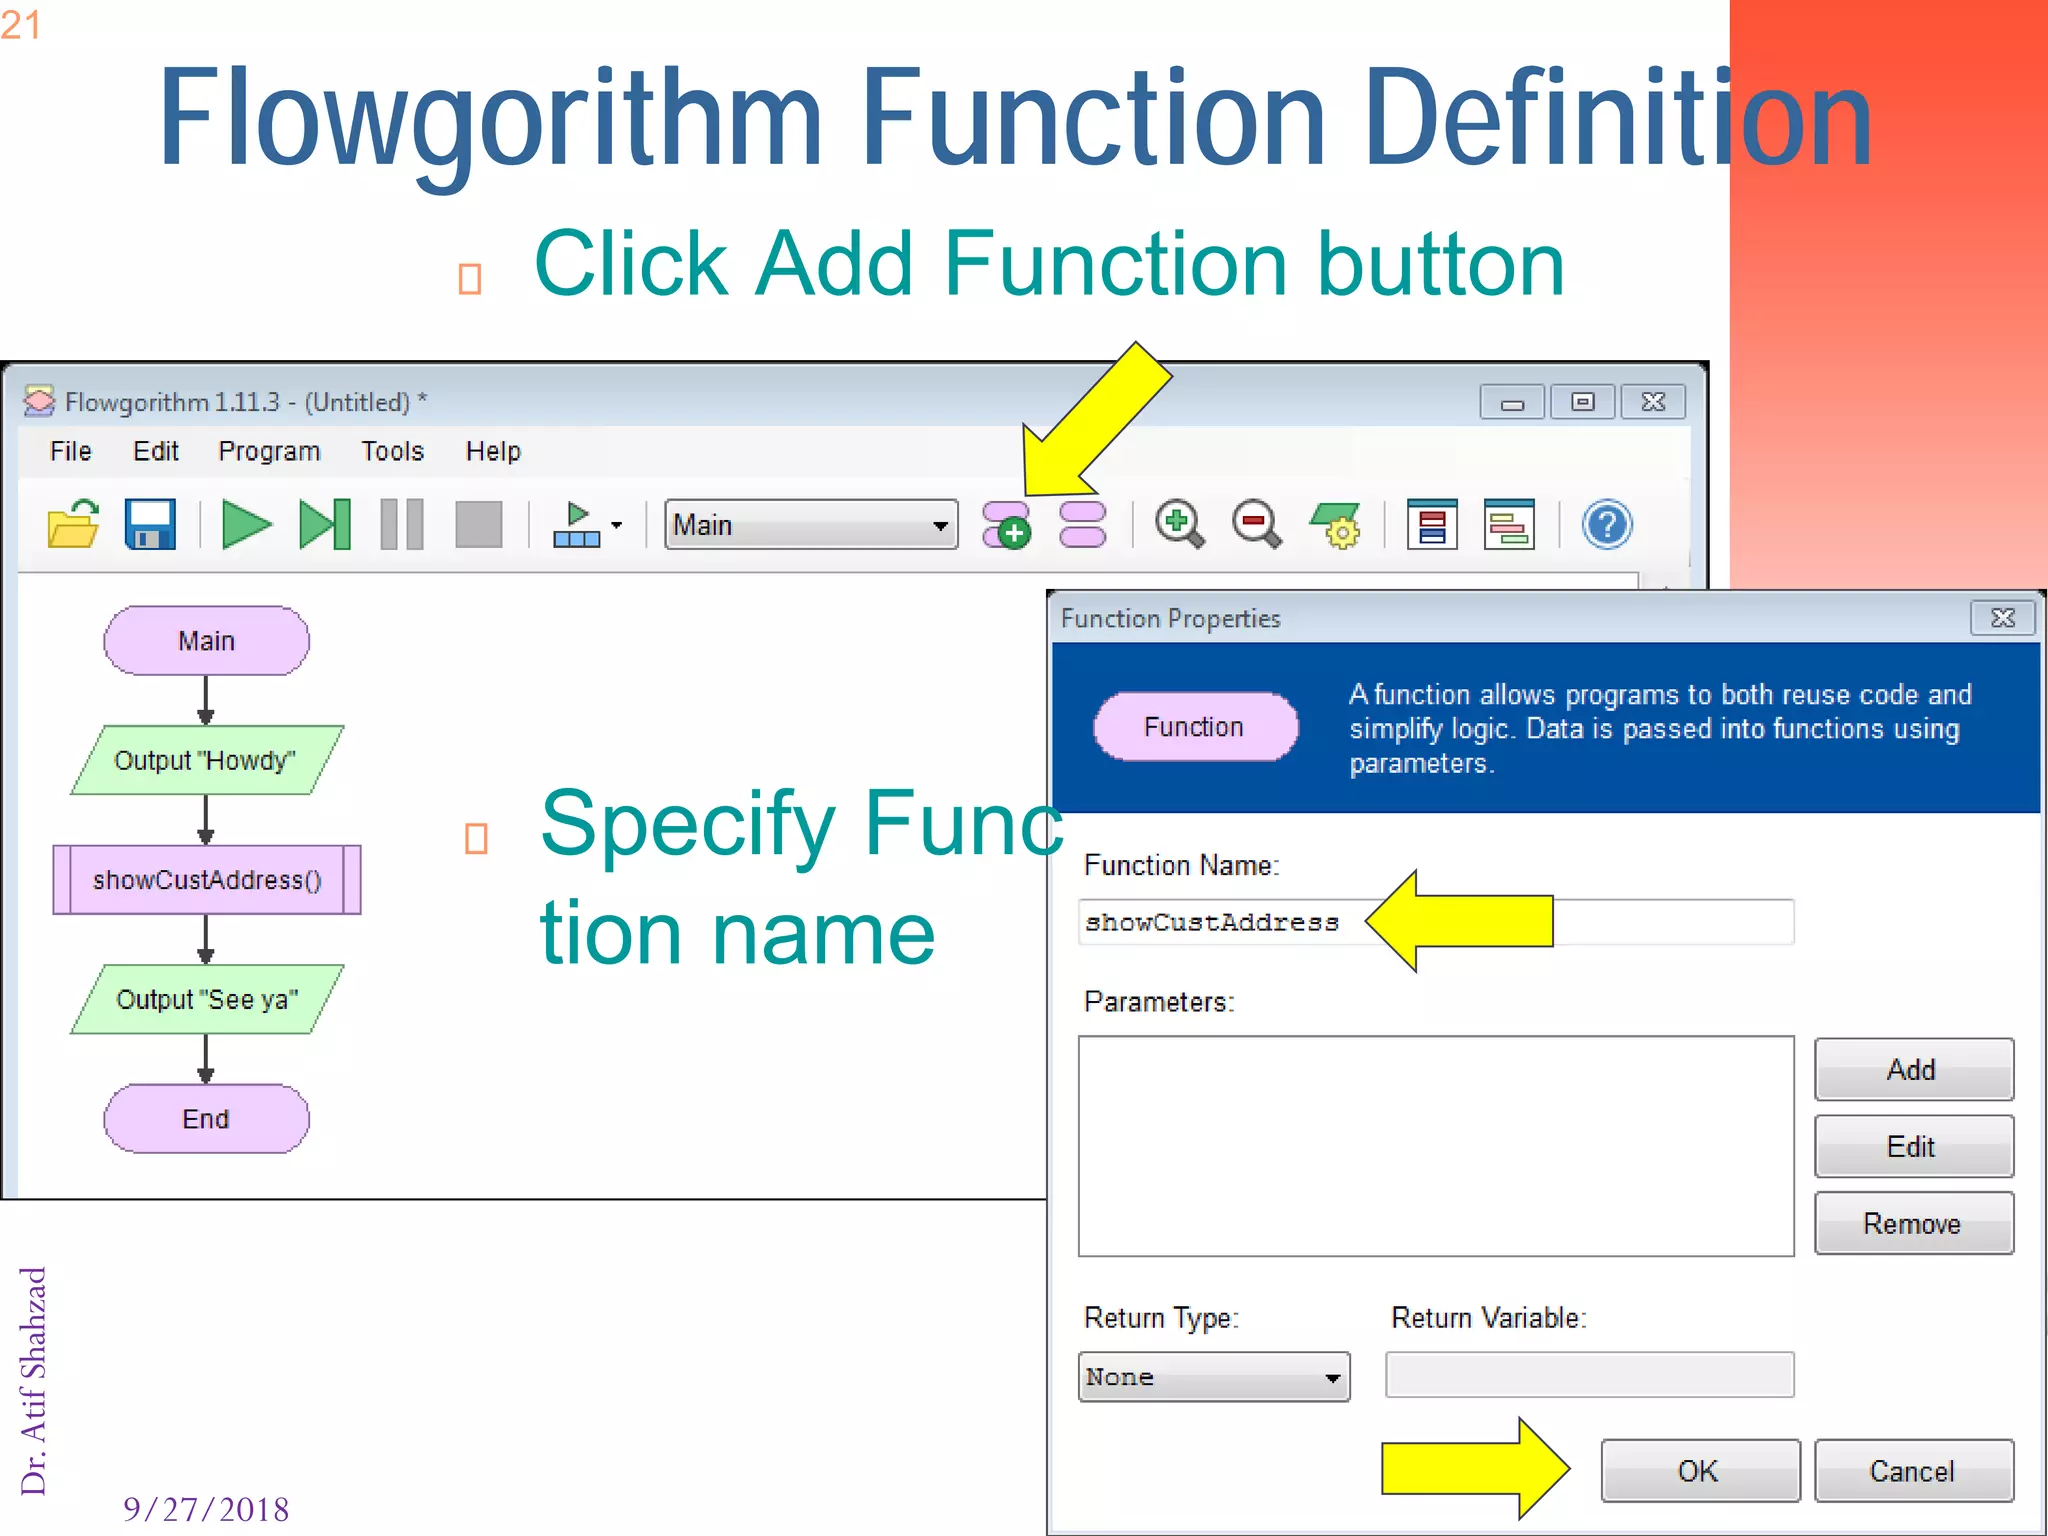Open the run speed dropdown arrow
This screenshot has height=1536, width=2048.
tap(617, 525)
